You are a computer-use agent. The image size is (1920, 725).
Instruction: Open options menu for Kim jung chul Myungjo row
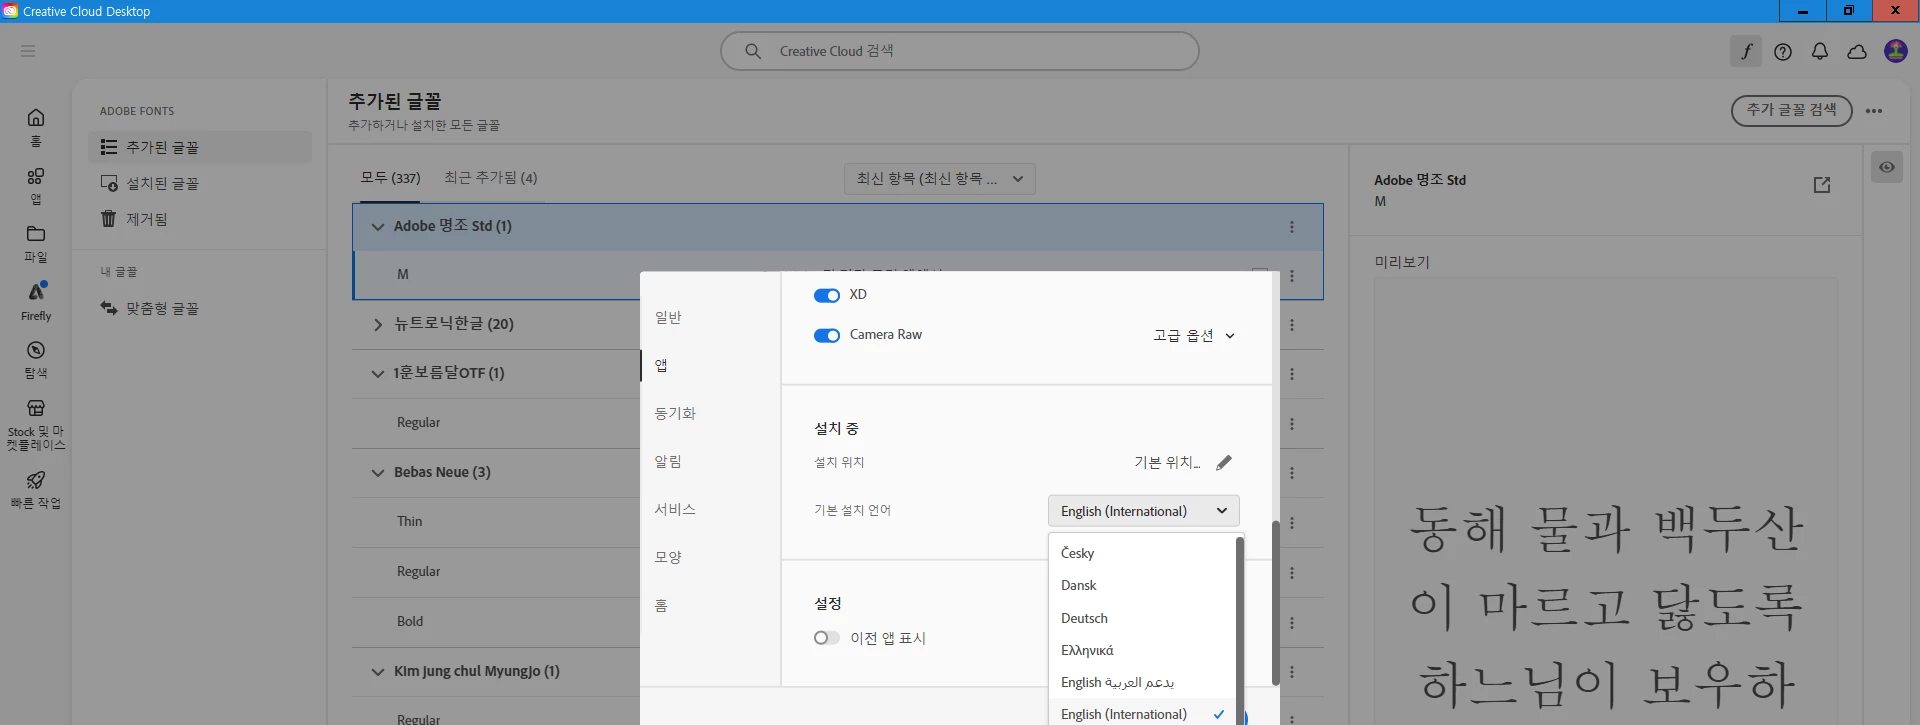pos(1292,672)
